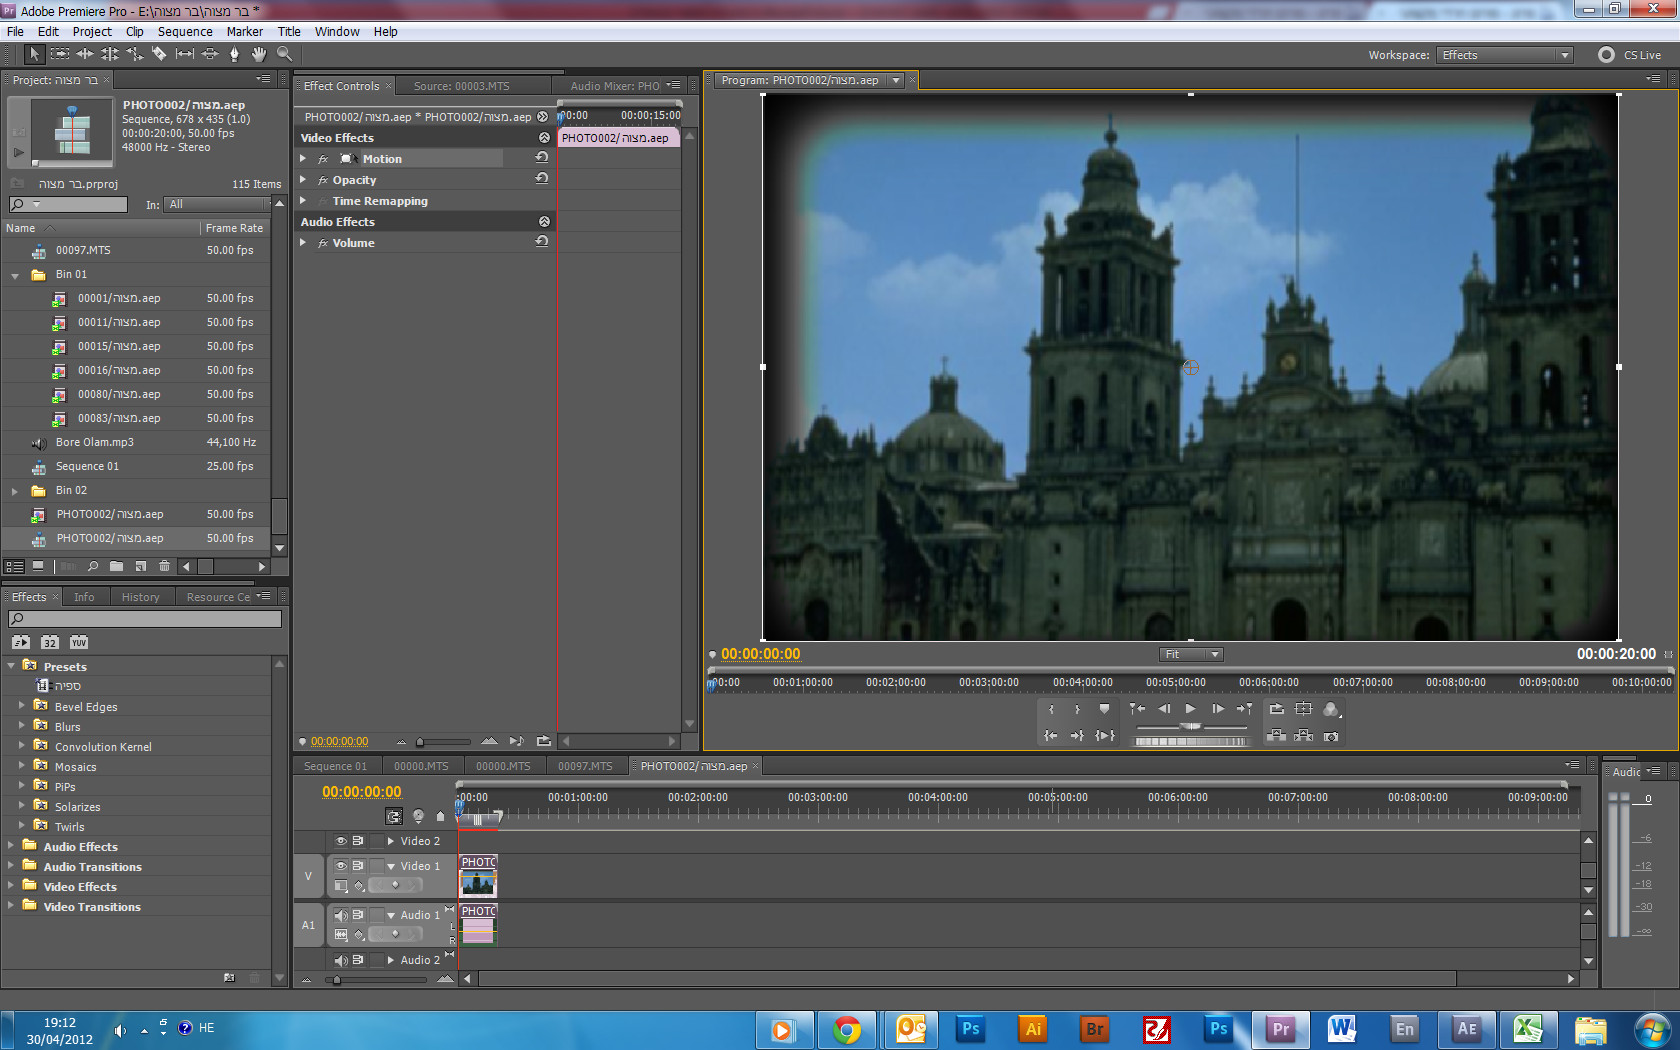Switch to the History tab

tap(140, 597)
